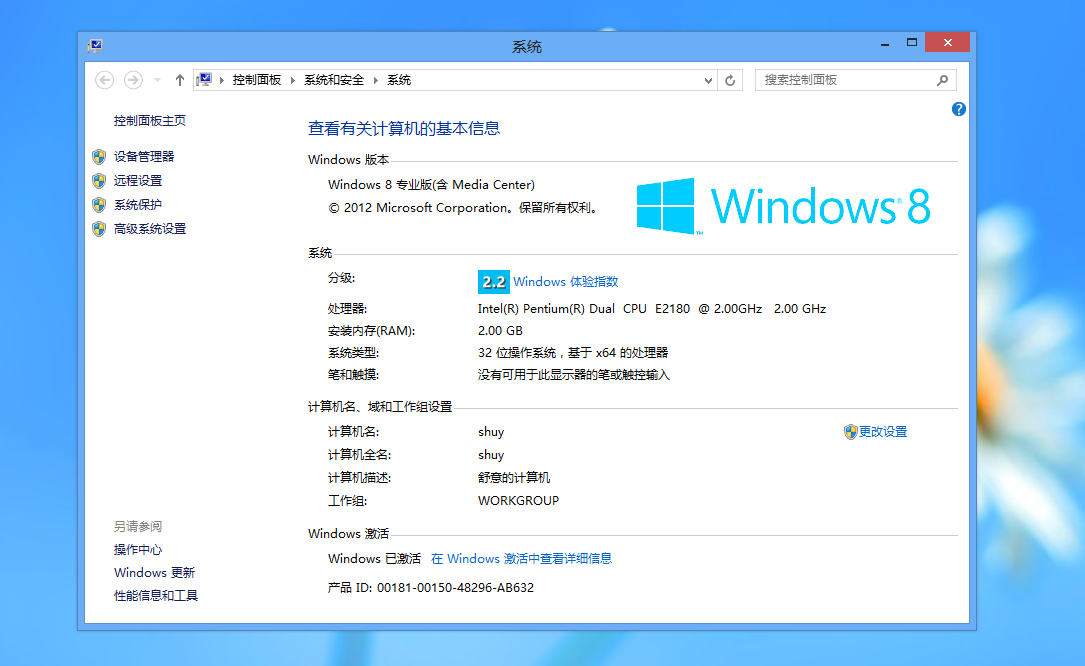
Task: Open 系统保护
Action: (138, 205)
